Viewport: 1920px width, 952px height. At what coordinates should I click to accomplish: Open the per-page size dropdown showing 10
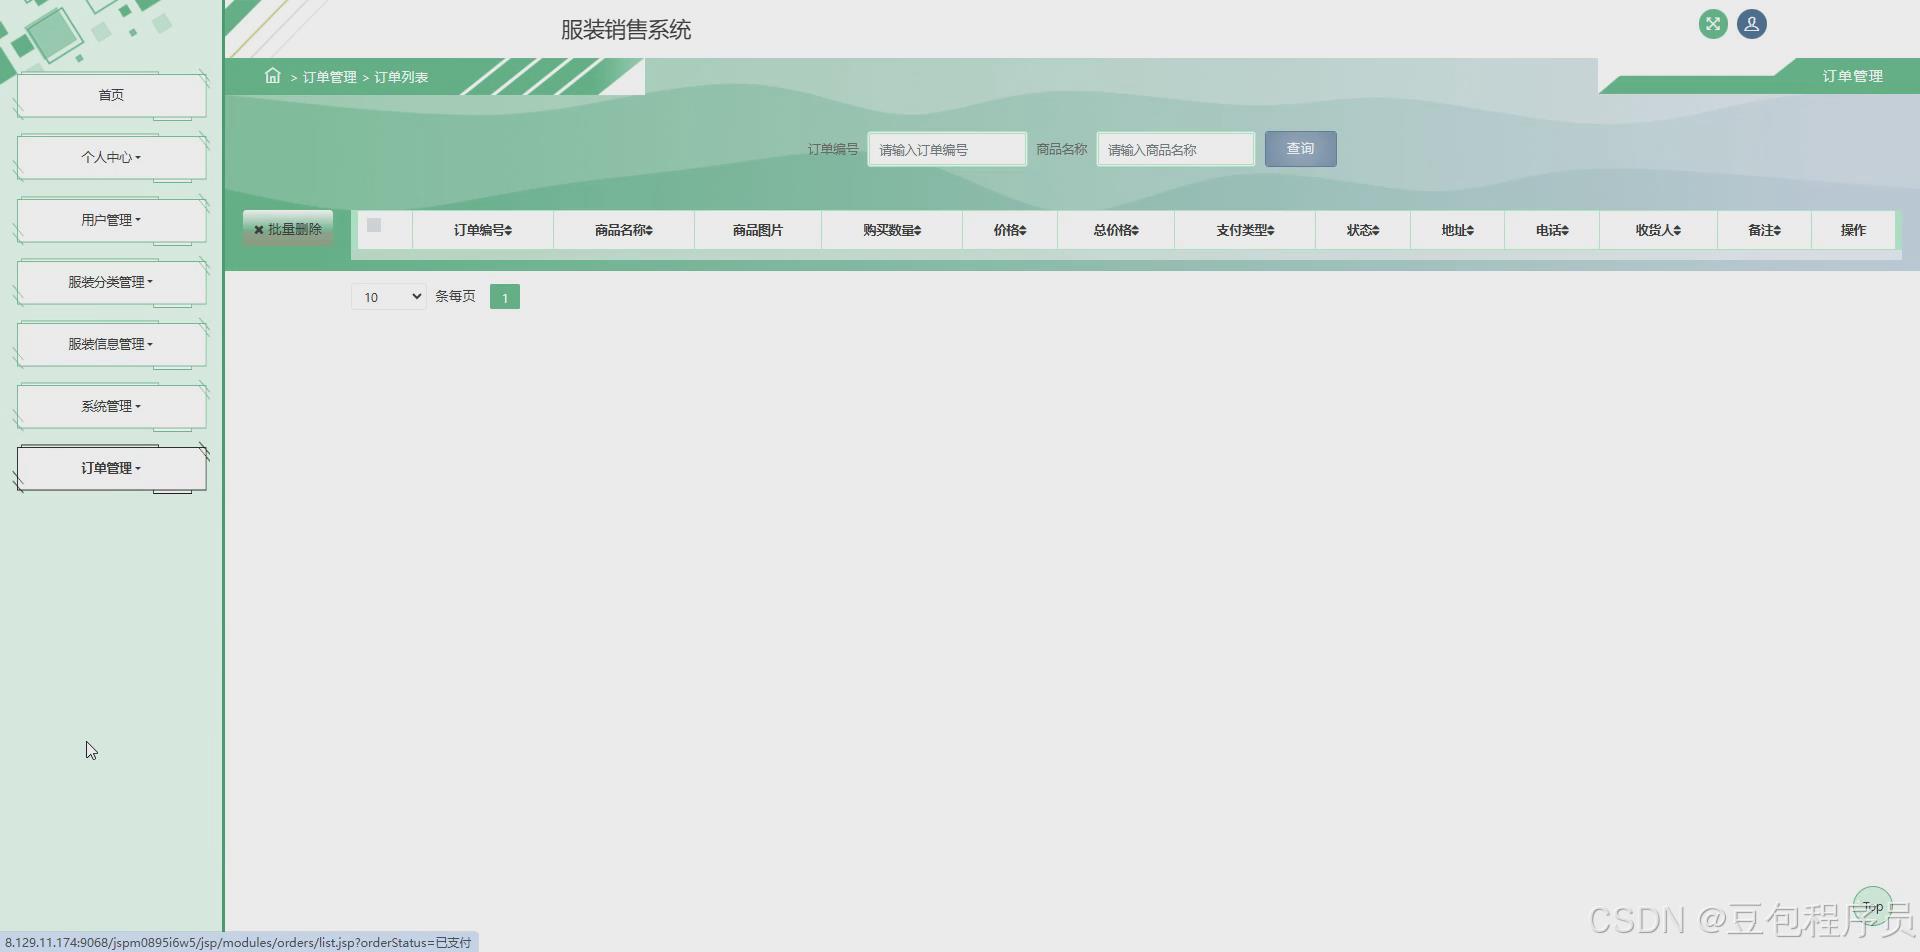tap(388, 296)
